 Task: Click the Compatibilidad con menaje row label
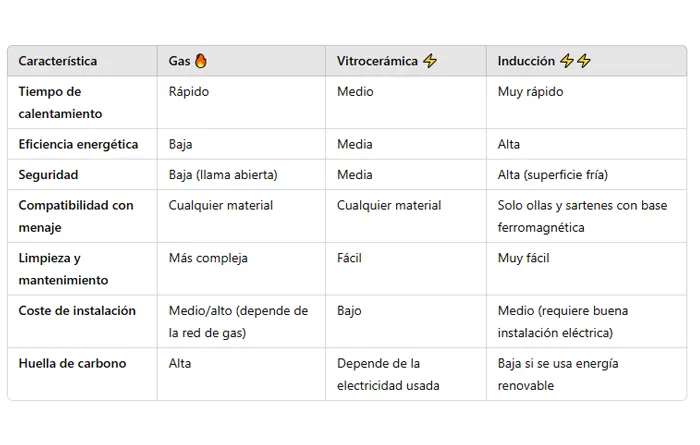pos(75,216)
